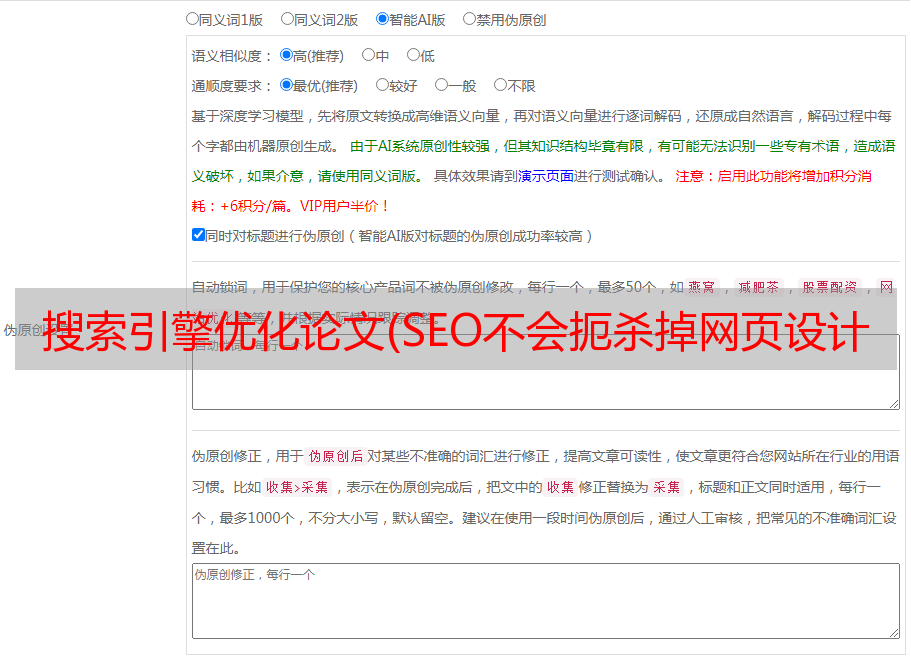The height and width of the screenshot is (658, 911).
Task: Set 语义相似度 to 高(推荐)
Action: click(286, 55)
